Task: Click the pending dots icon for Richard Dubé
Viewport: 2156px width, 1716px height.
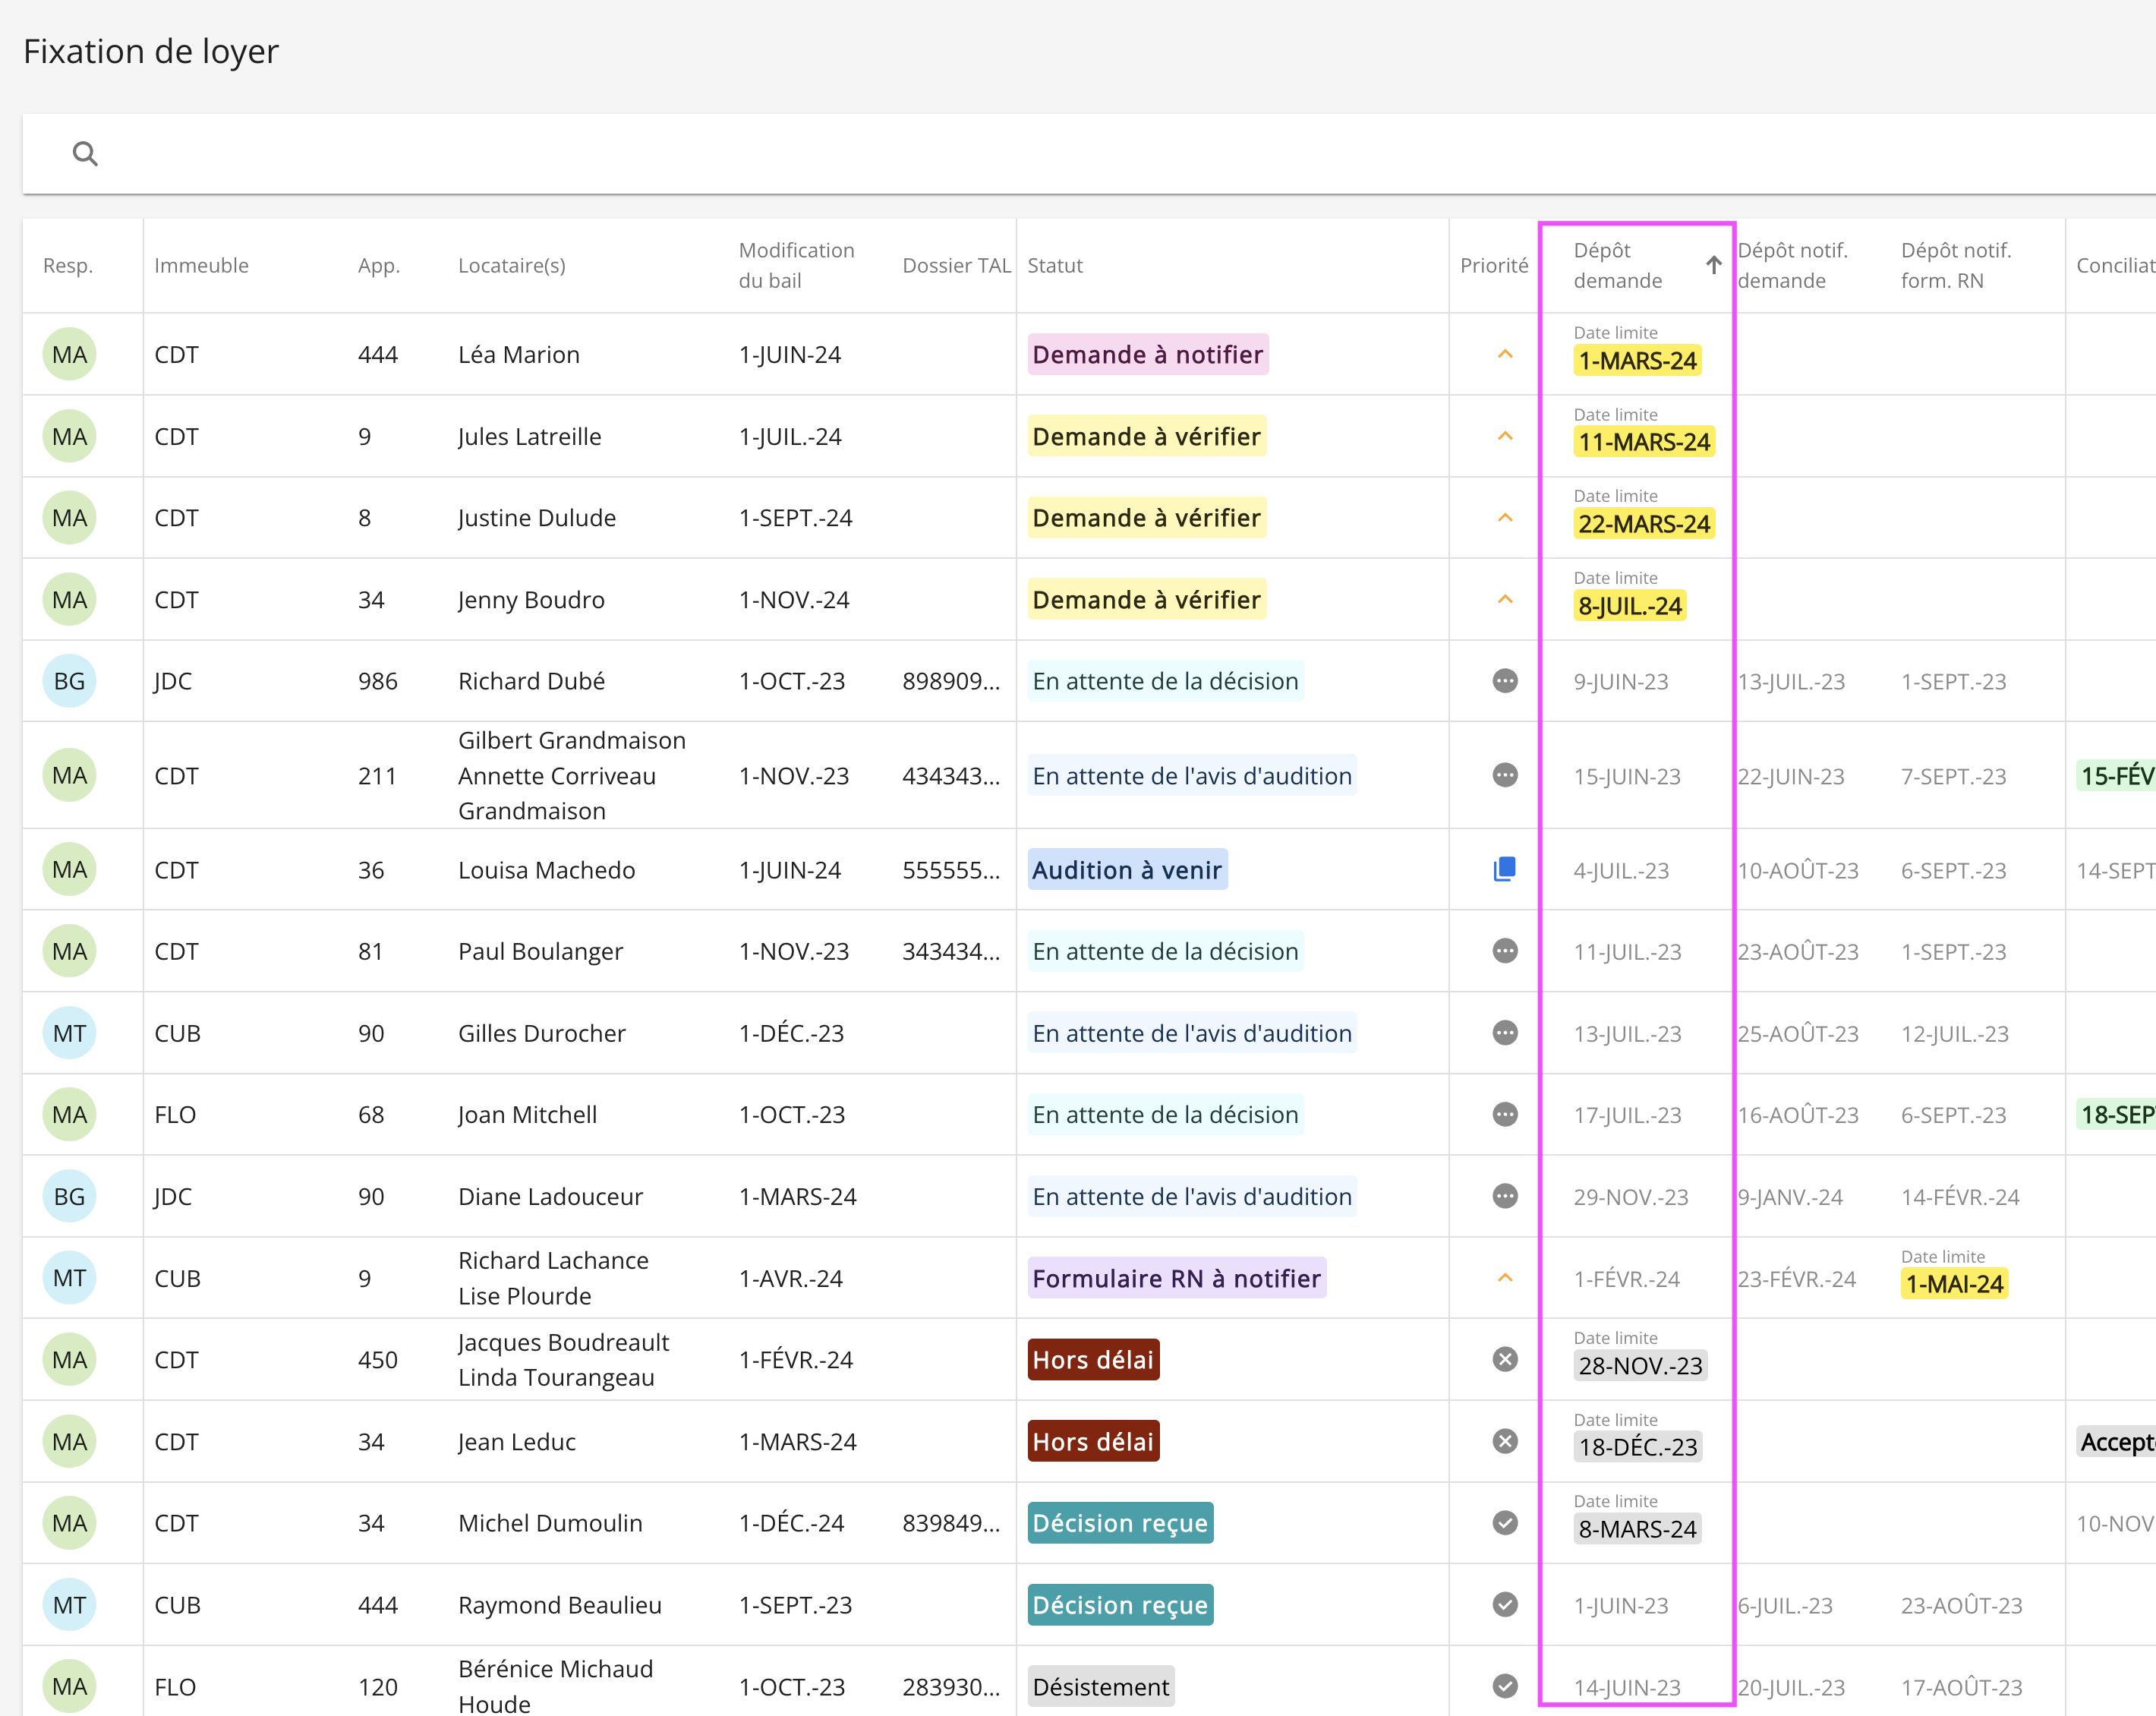Action: (1504, 681)
